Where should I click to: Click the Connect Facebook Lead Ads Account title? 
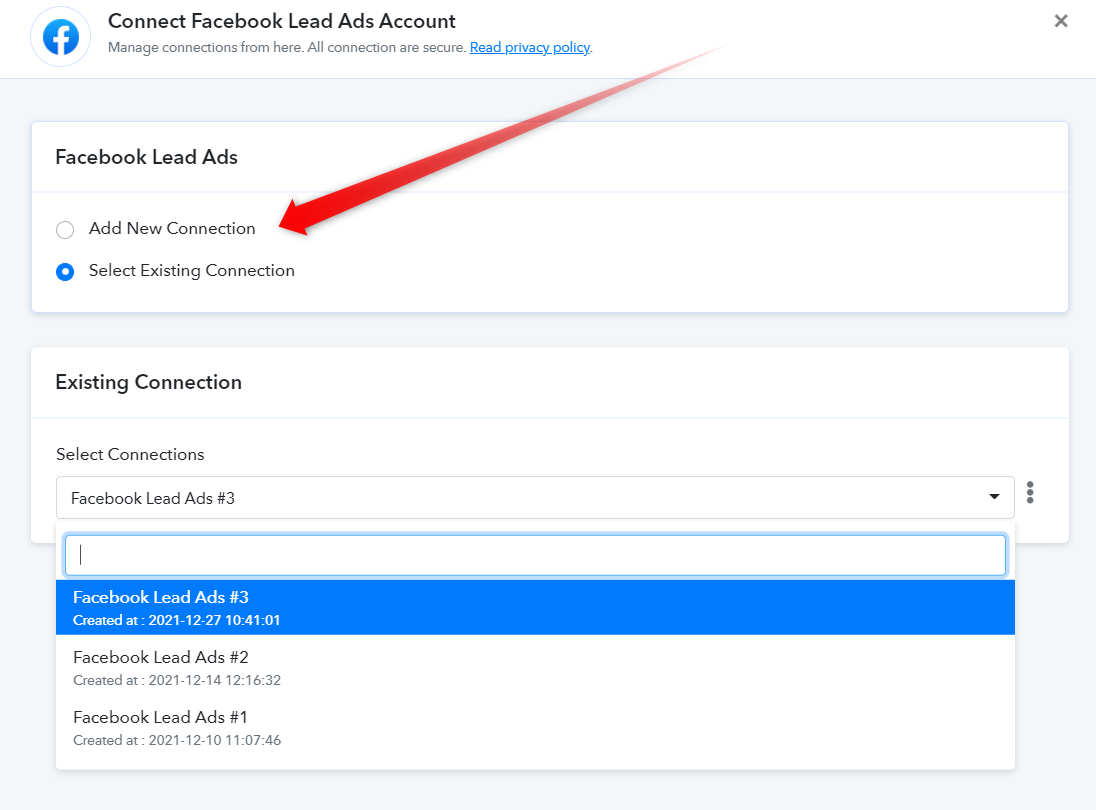click(282, 21)
